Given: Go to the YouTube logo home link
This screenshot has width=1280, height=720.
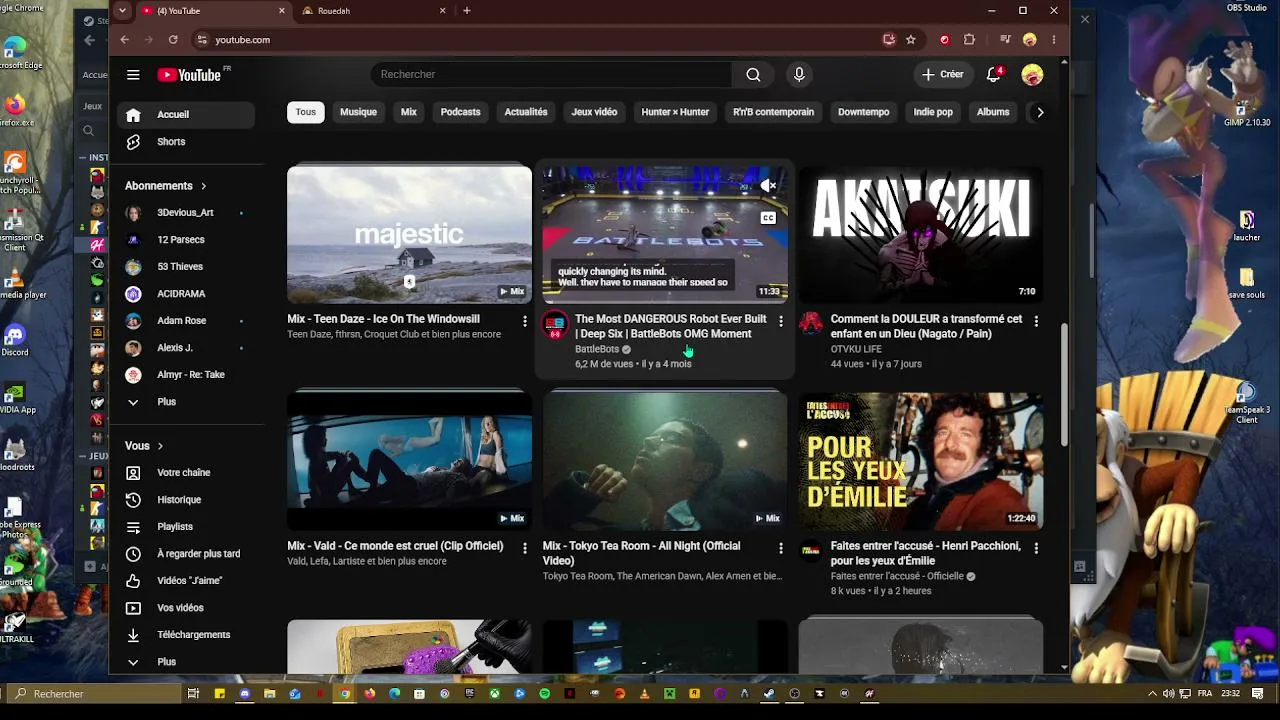Looking at the screenshot, I should (189, 75).
